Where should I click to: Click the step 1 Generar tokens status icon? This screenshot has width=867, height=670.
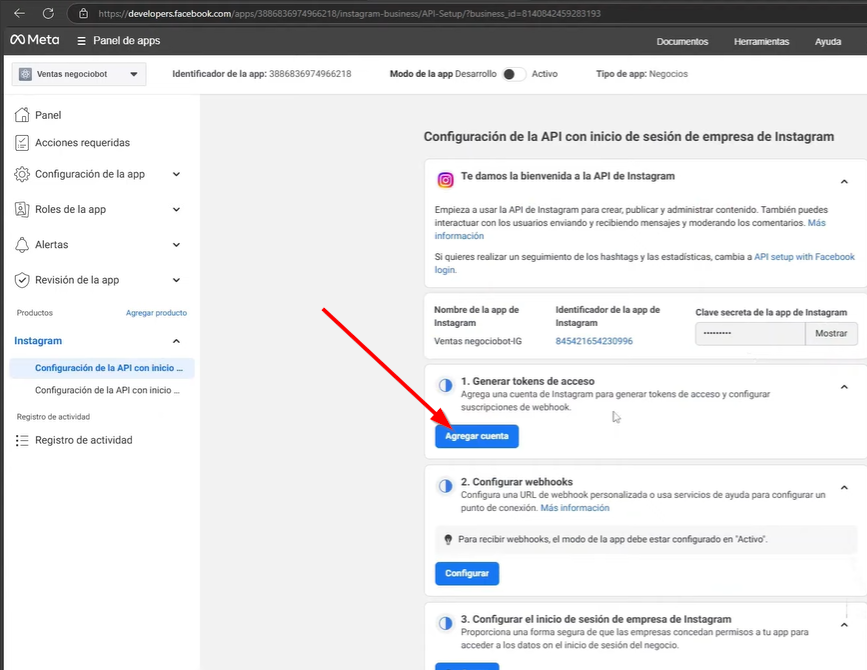[x=445, y=385]
